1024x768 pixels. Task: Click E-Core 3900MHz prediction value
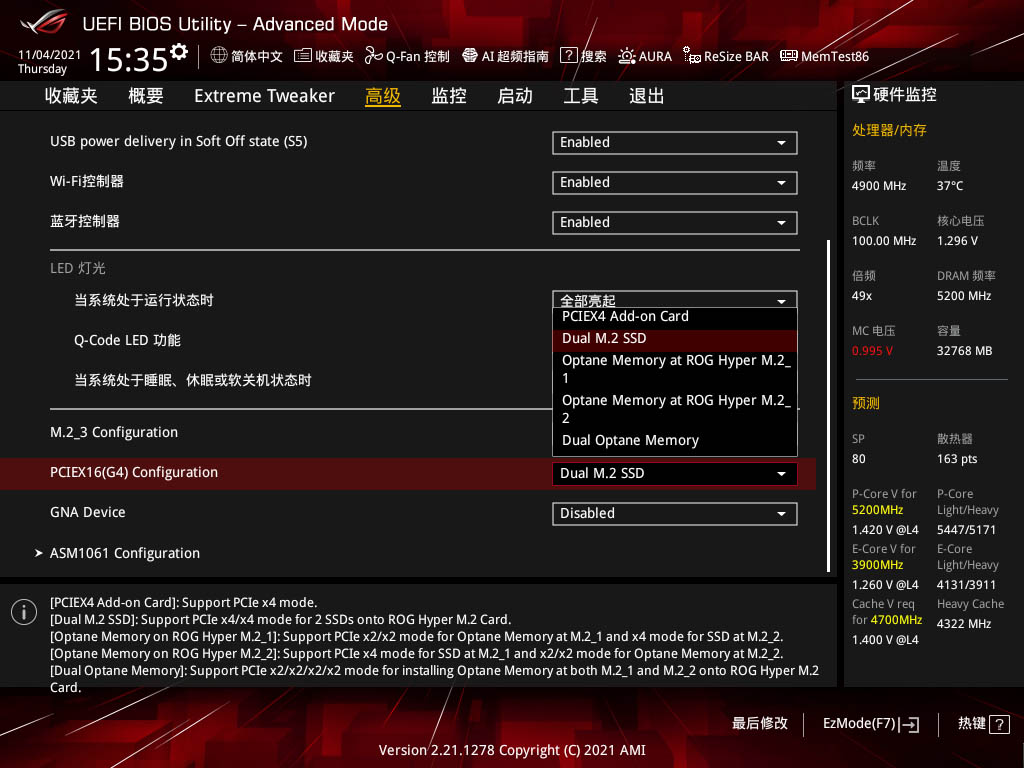pyautogui.click(x=877, y=565)
